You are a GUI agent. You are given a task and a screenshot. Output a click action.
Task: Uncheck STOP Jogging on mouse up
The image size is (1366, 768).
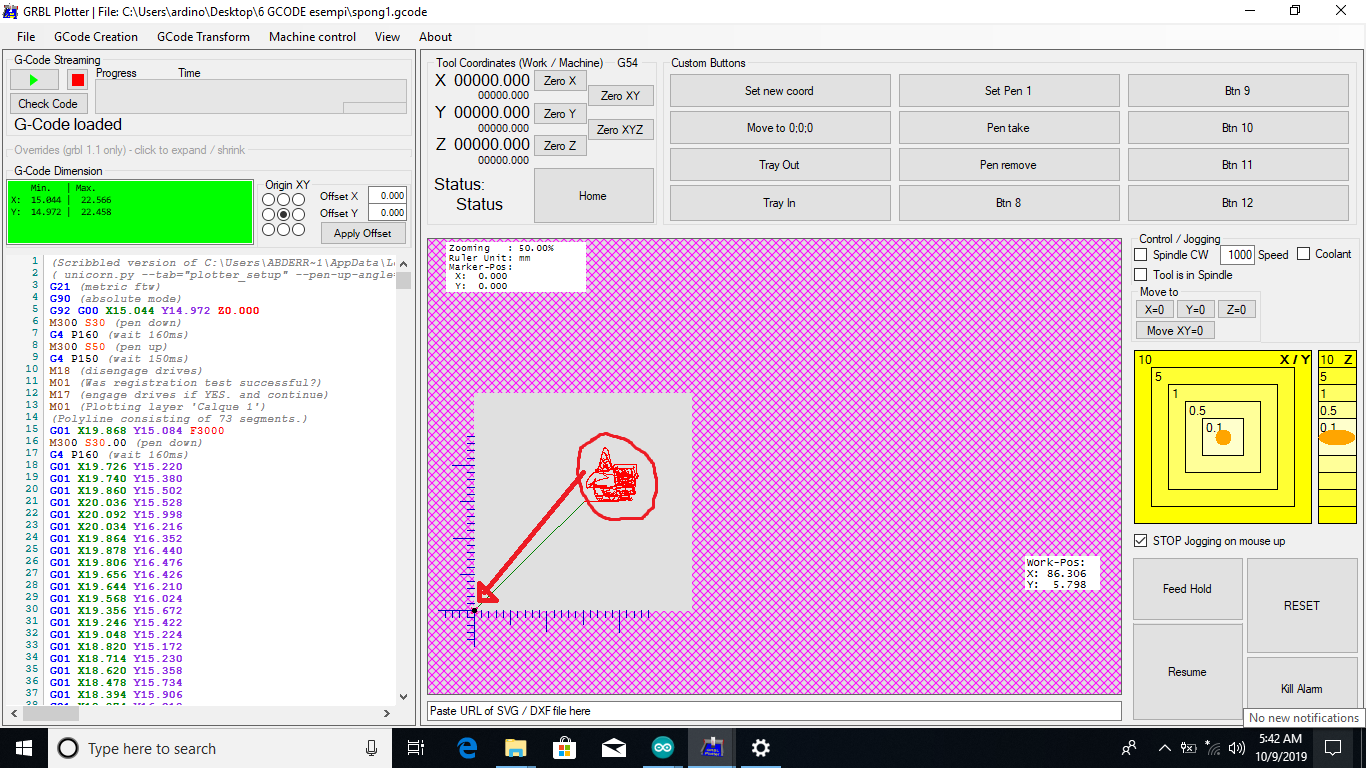click(1142, 541)
